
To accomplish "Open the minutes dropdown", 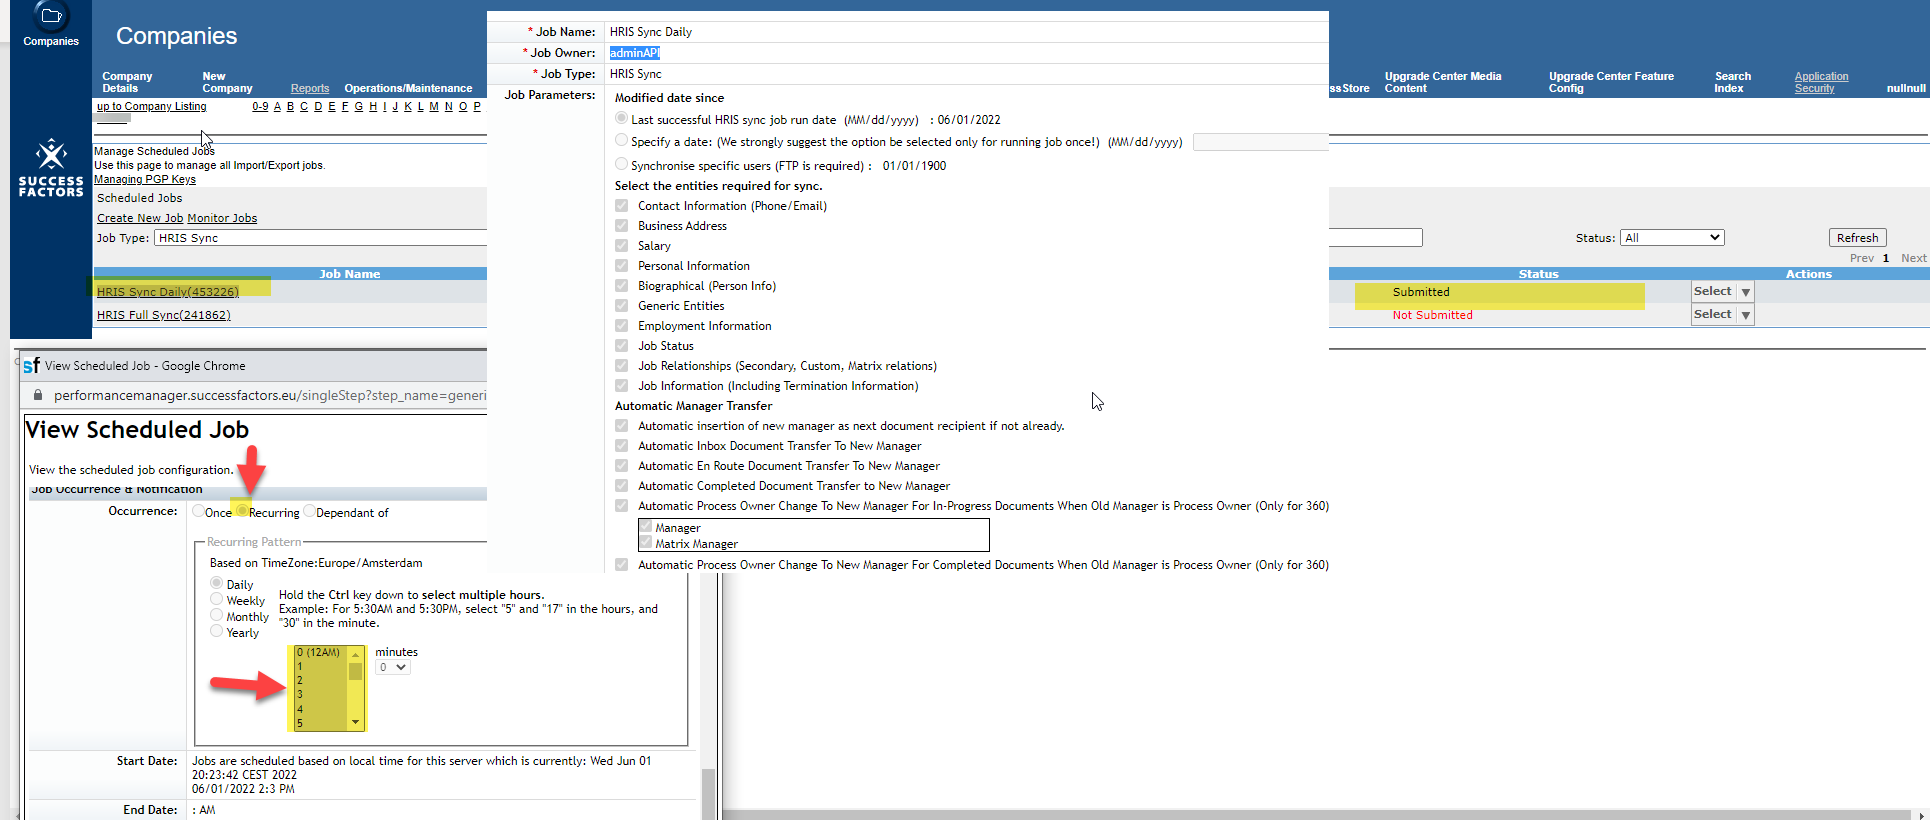I will click(x=393, y=667).
